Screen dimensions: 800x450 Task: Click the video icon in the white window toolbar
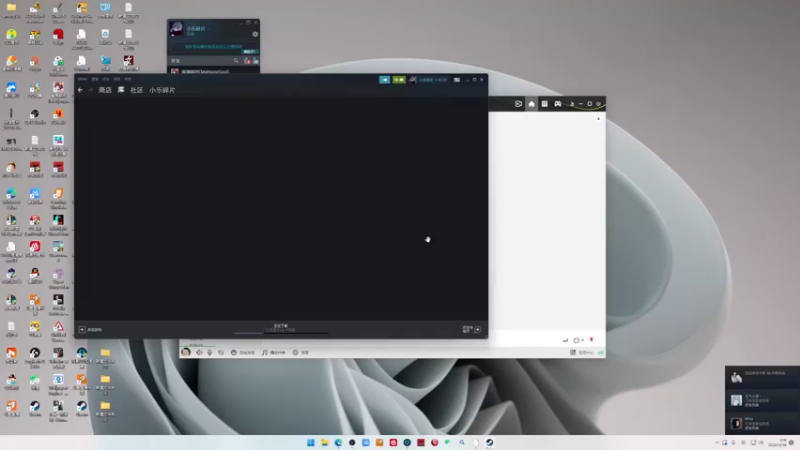(x=518, y=104)
